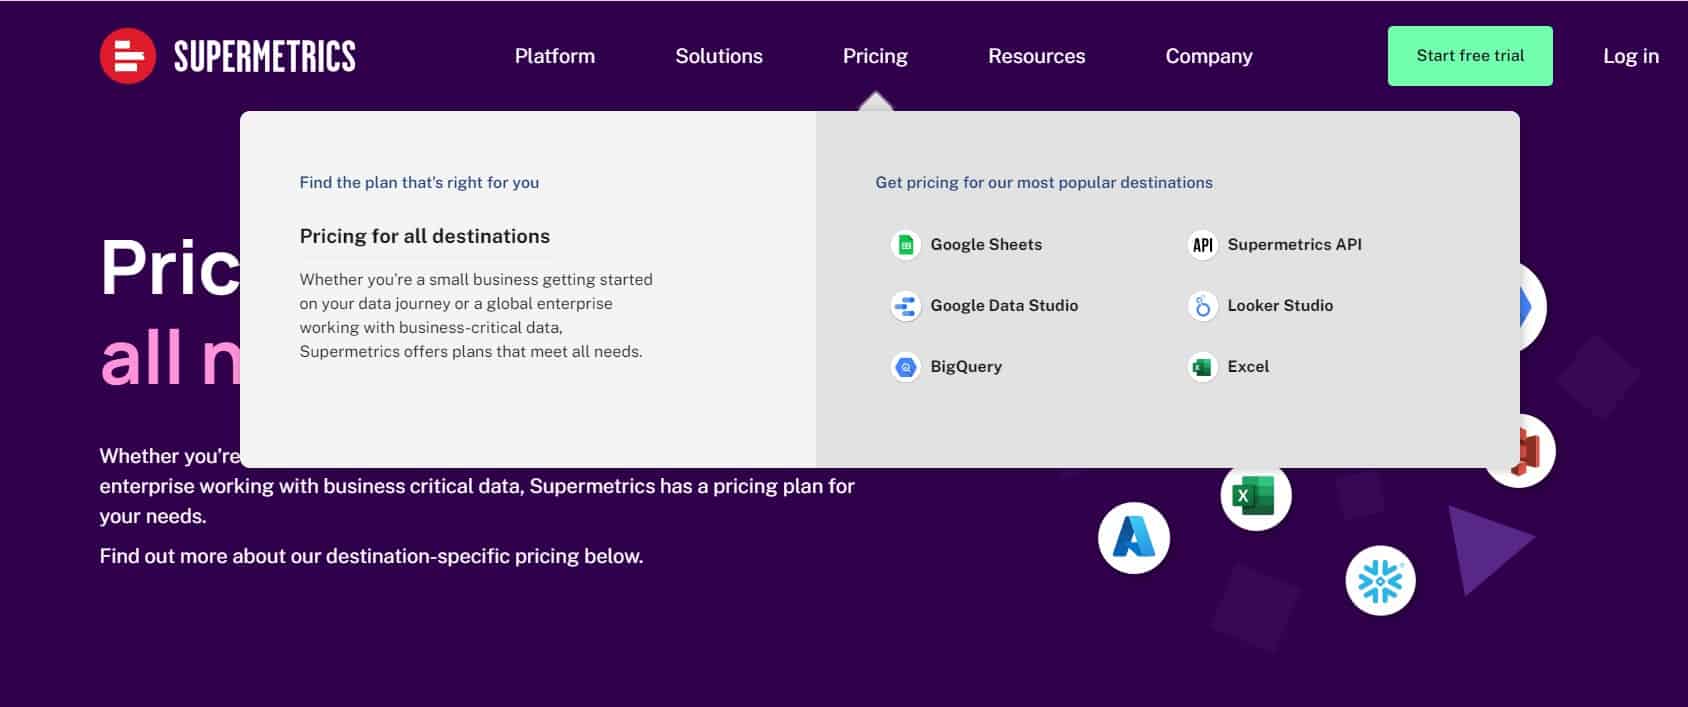Open the Company menu
The height and width of the screenshot is (707, 1688).
(1209, 56)
